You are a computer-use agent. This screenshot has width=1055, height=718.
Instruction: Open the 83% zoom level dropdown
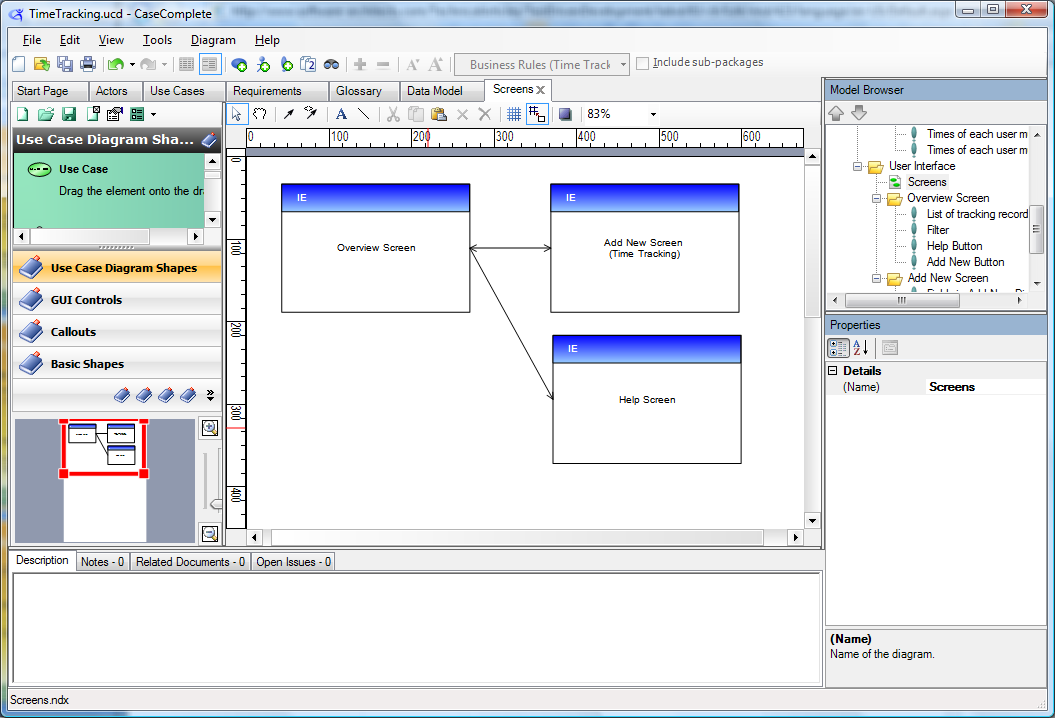point(653,114)
